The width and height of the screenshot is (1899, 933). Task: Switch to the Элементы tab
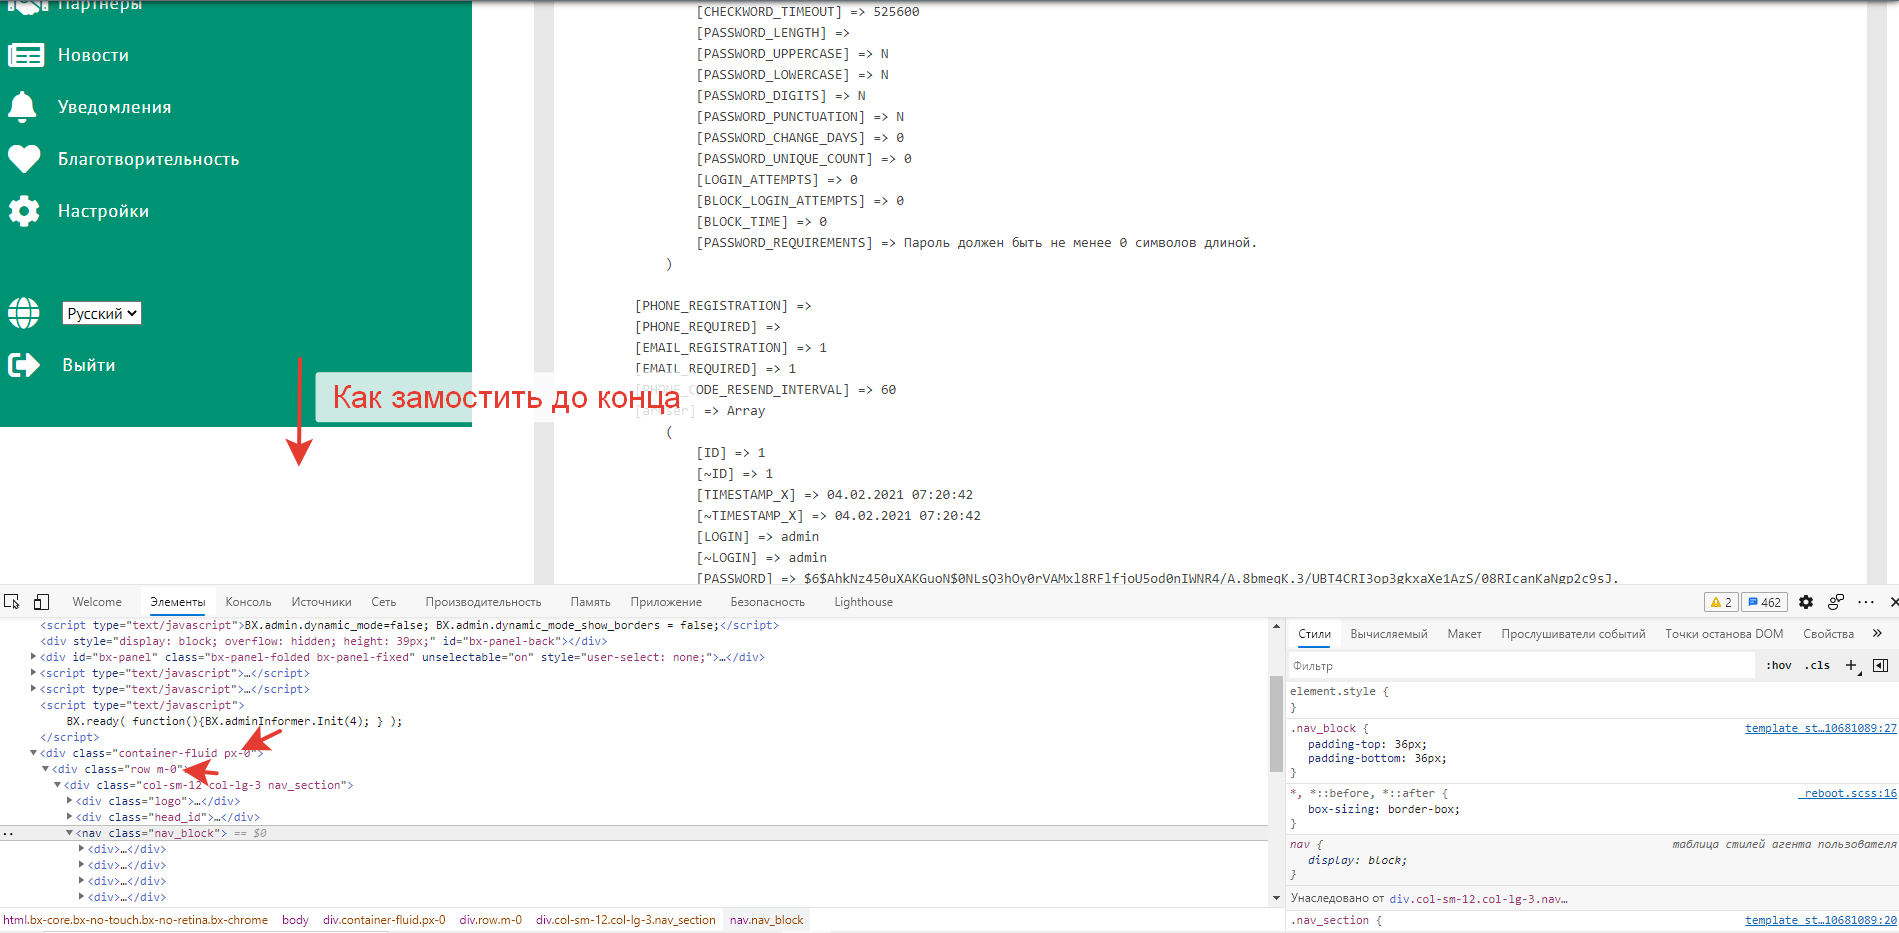click(x=178, y=602)
